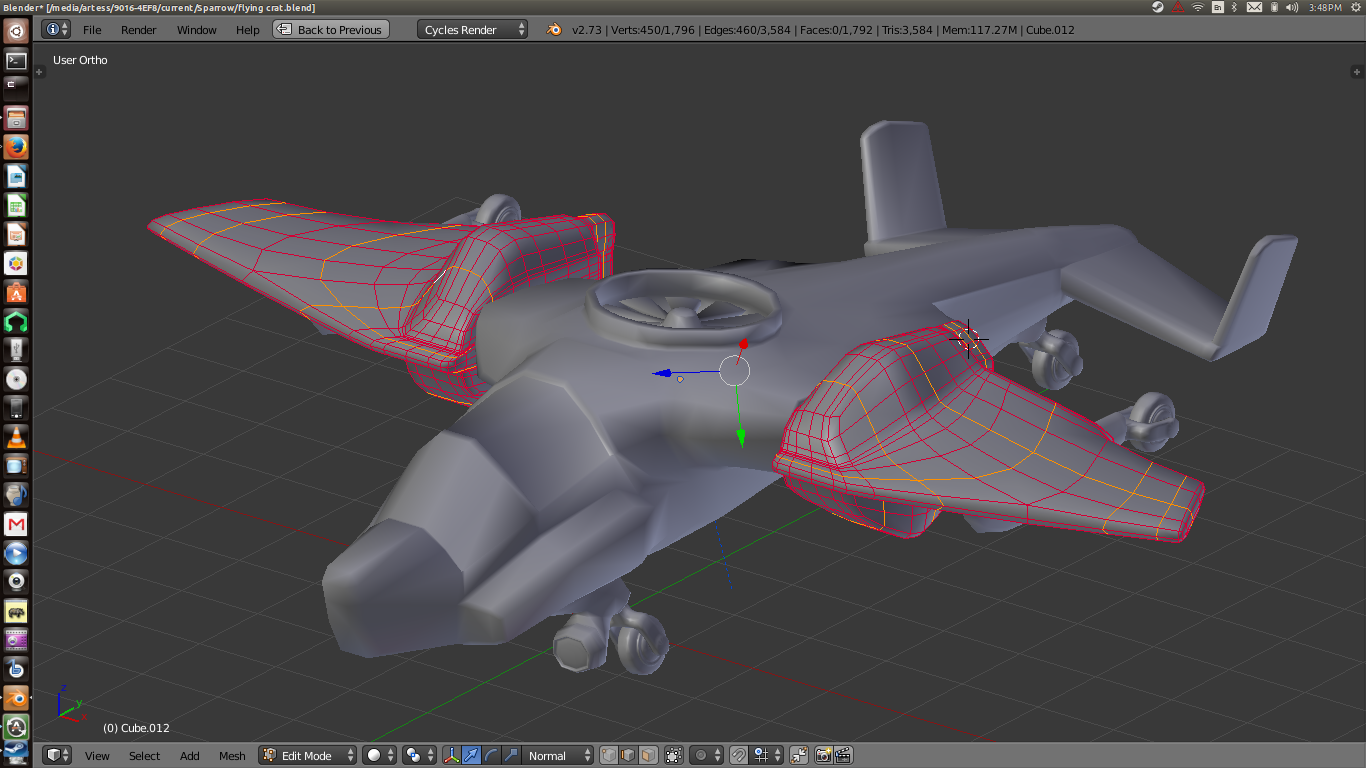This screenshot has height=768, width=1366.
Task: Toggle limit selection to visible
Action: (x=674, y=756)
